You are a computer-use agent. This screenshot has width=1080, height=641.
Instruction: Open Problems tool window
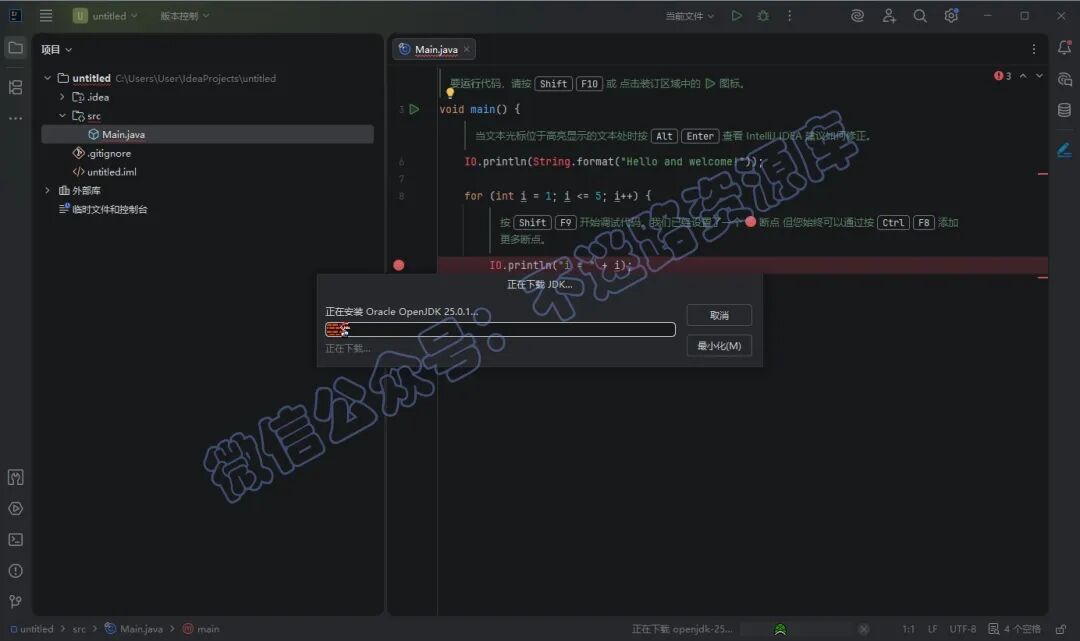(15, 571)
